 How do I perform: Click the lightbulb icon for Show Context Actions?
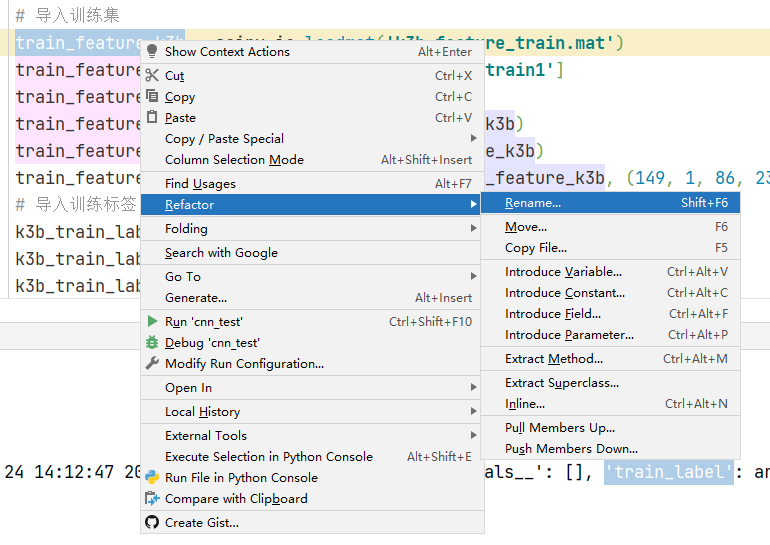click(152, 51)
